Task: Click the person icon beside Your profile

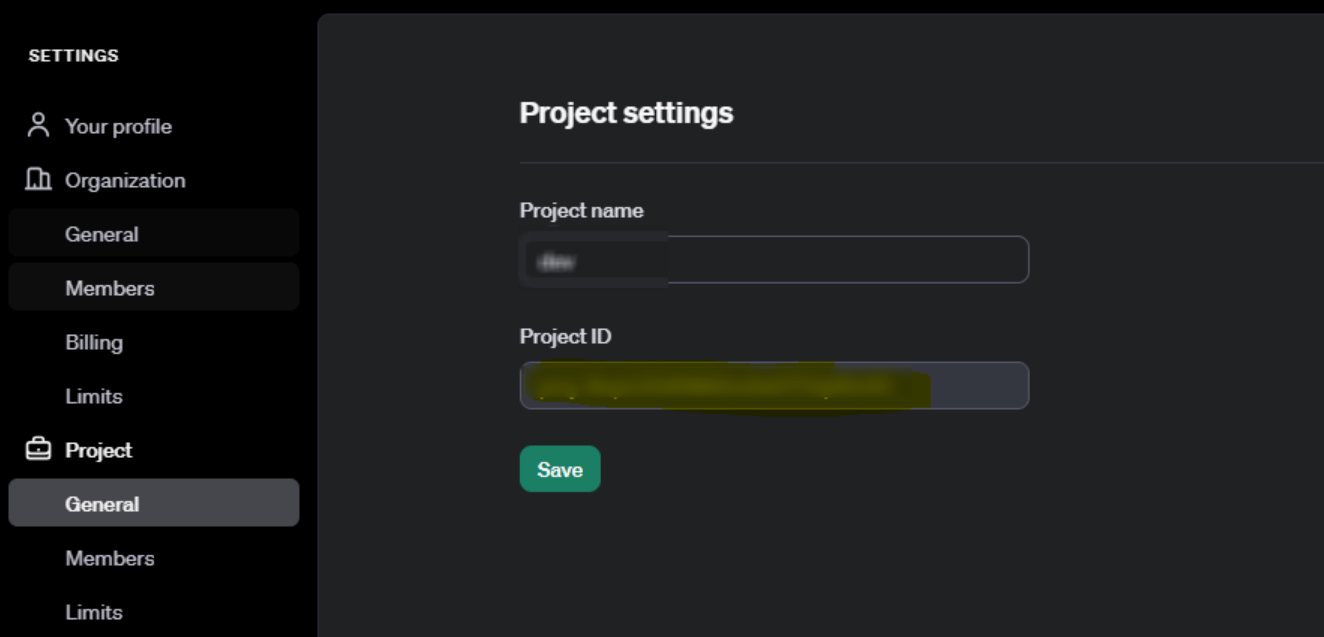Action: (38, 125)
